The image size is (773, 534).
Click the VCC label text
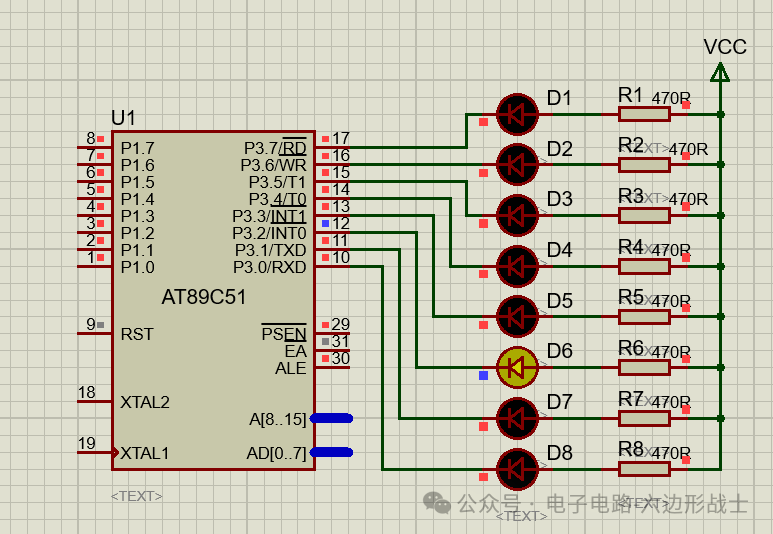pyautogui.click(x=725, y=47)
